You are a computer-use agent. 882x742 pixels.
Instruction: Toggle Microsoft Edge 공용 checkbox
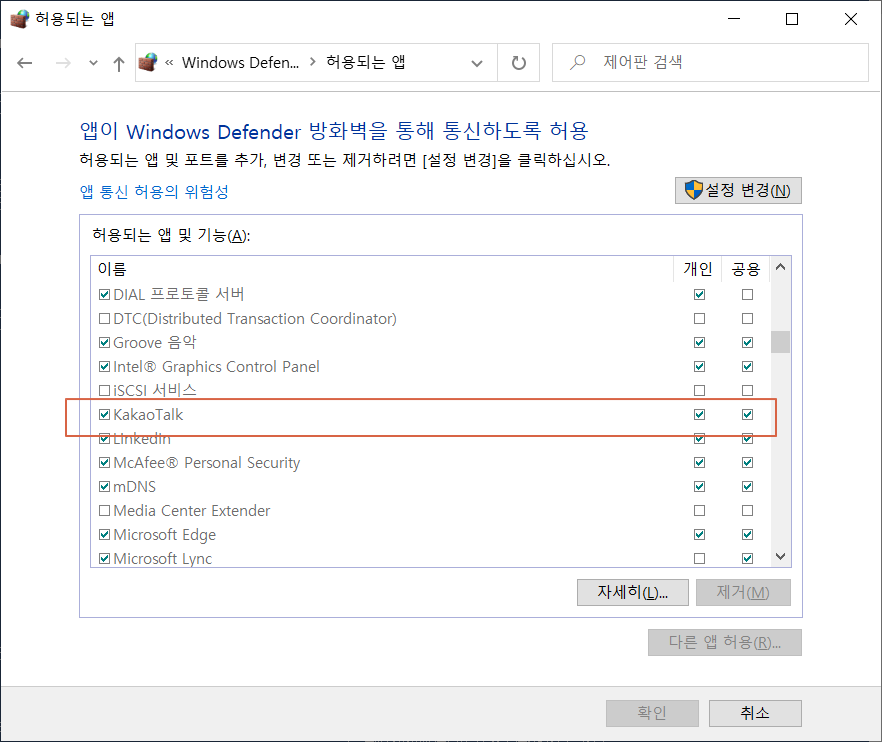pyautogui.click(x=747, y=534)
